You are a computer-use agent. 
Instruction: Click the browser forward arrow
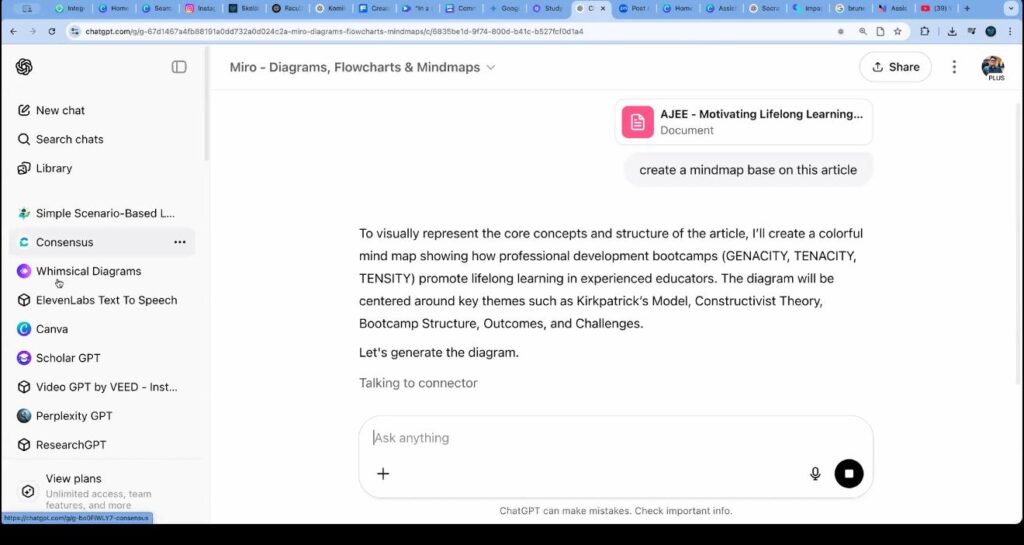click(x=33, y=31)
